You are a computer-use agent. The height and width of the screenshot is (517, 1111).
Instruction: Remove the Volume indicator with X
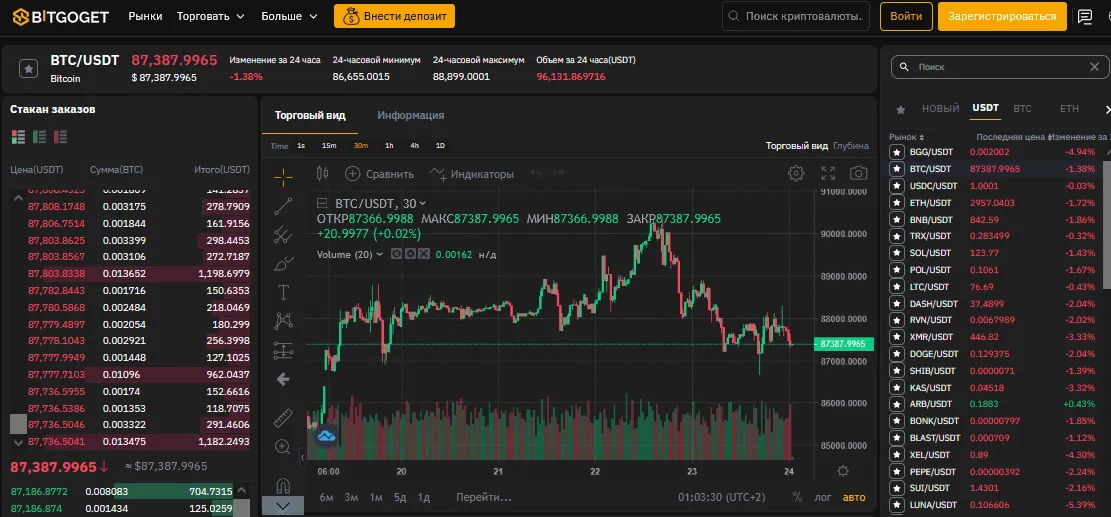coord(423,254)
